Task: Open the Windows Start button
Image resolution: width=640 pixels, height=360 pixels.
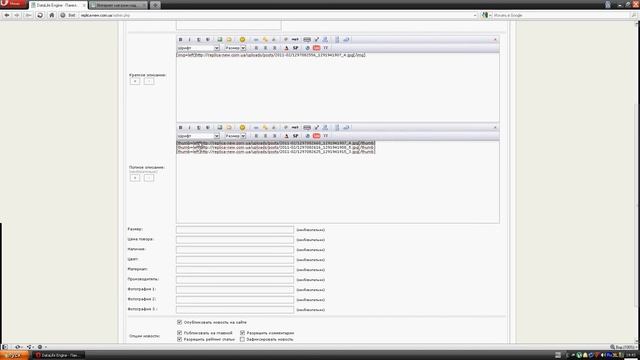Action: point(14,355)
